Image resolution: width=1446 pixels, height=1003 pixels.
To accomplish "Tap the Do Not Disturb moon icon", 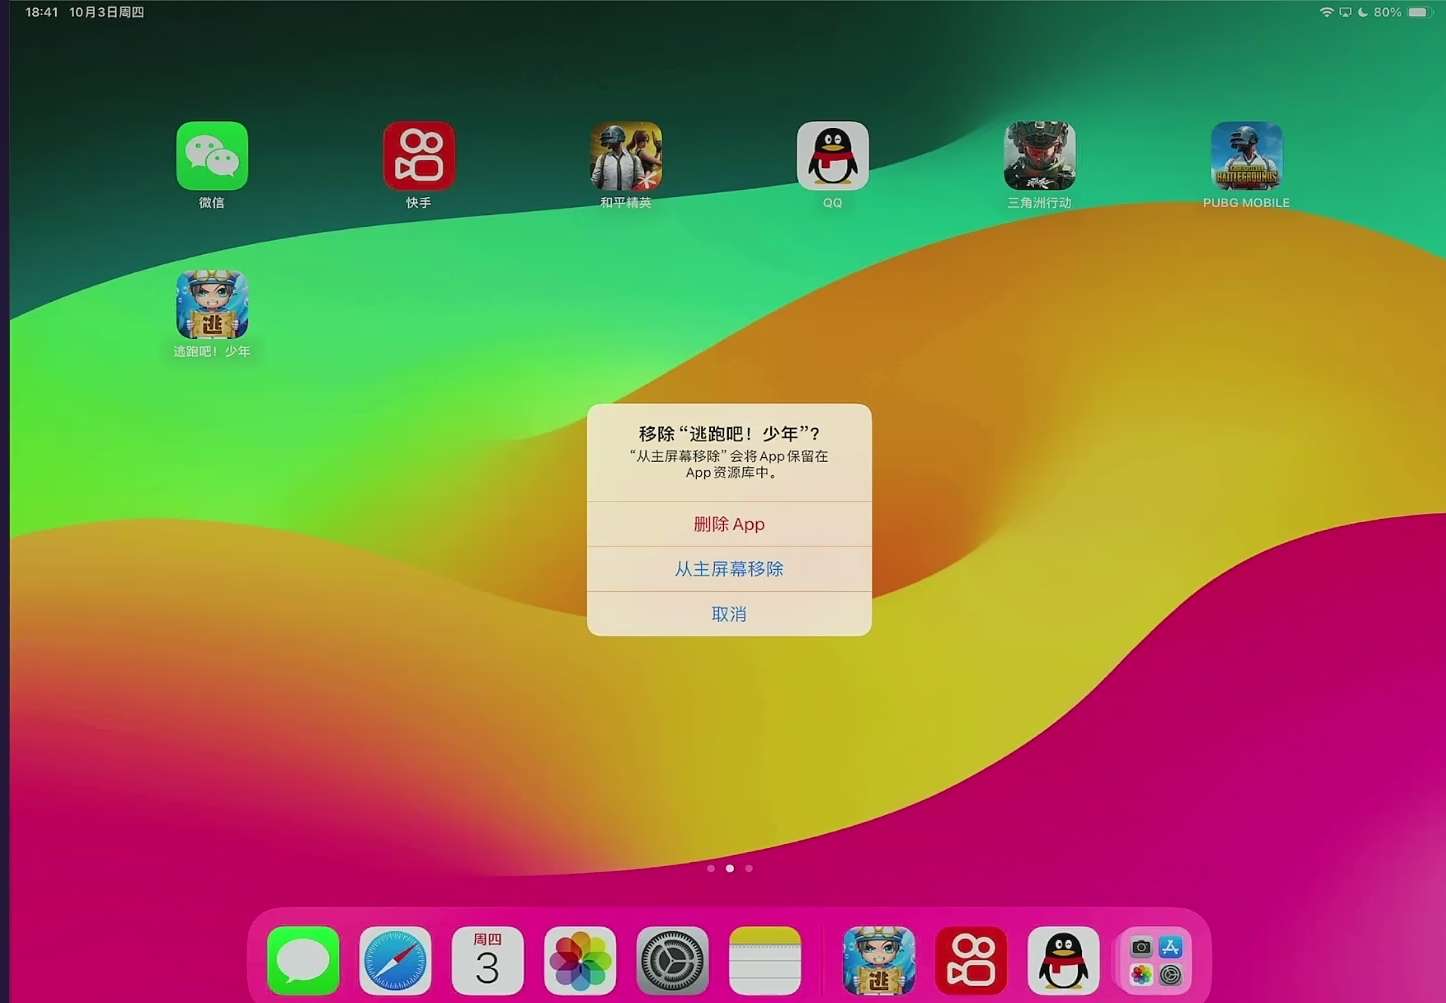I will point(1363,12).
